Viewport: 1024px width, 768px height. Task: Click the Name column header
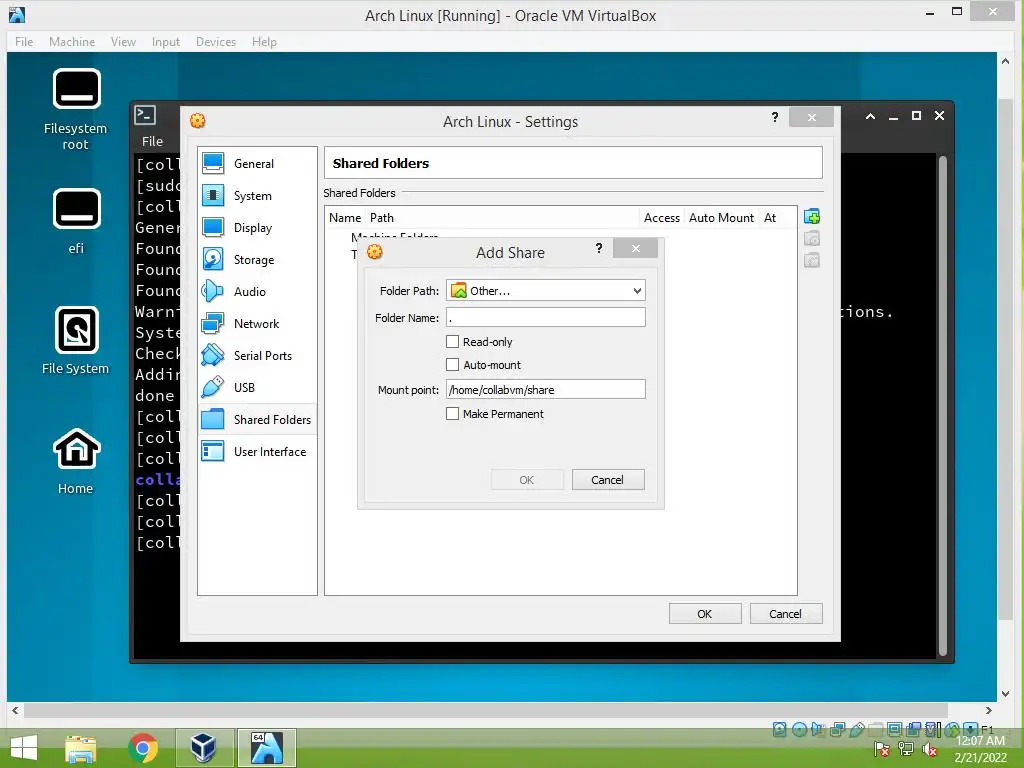[x=345, y=217]
